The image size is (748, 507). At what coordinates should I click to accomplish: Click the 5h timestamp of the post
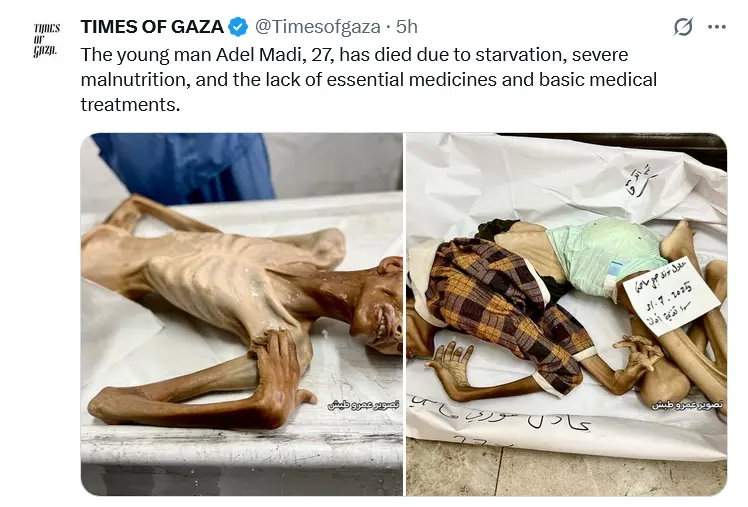click(x=406, y=27)
